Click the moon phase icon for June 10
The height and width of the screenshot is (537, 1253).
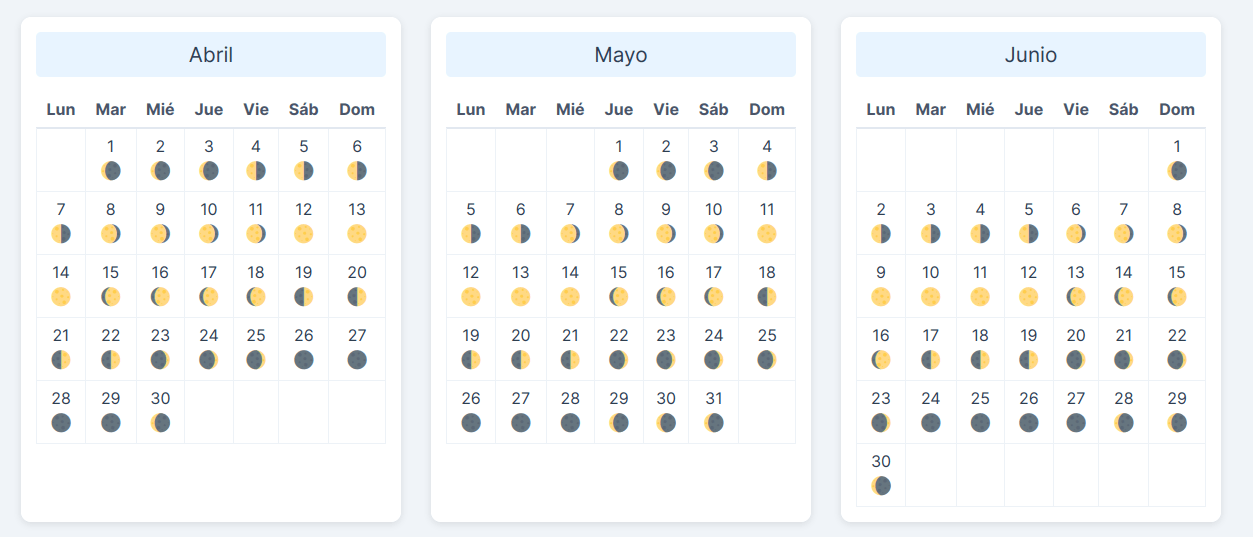pyautogui.click(x=931, y=297)
